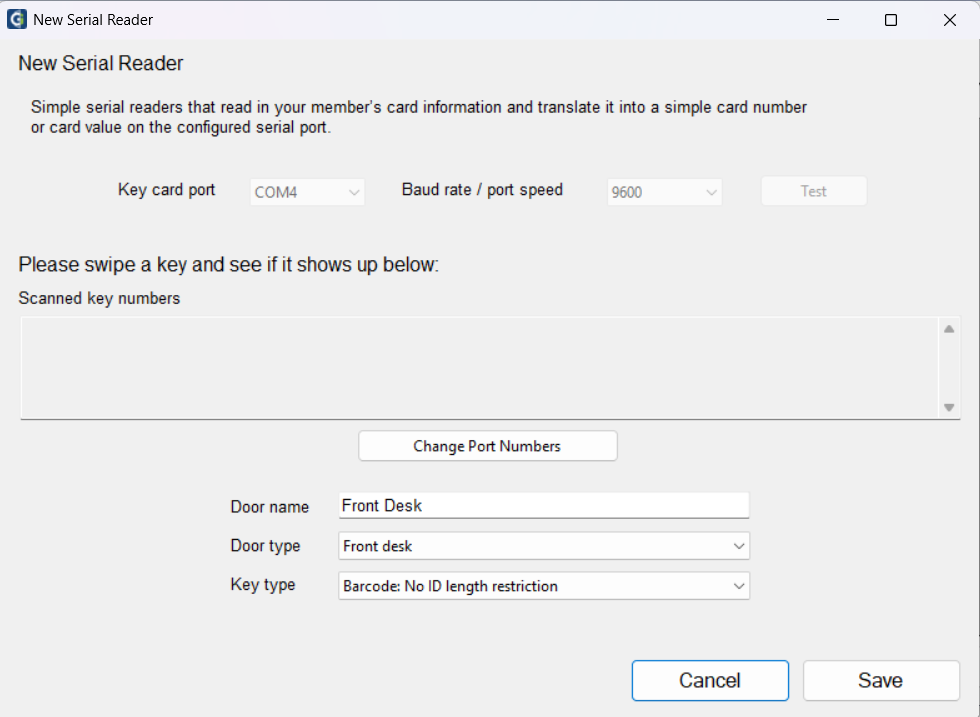Click the app icon in title bar
Screen dimensions: 980x717
coord(17,19)
